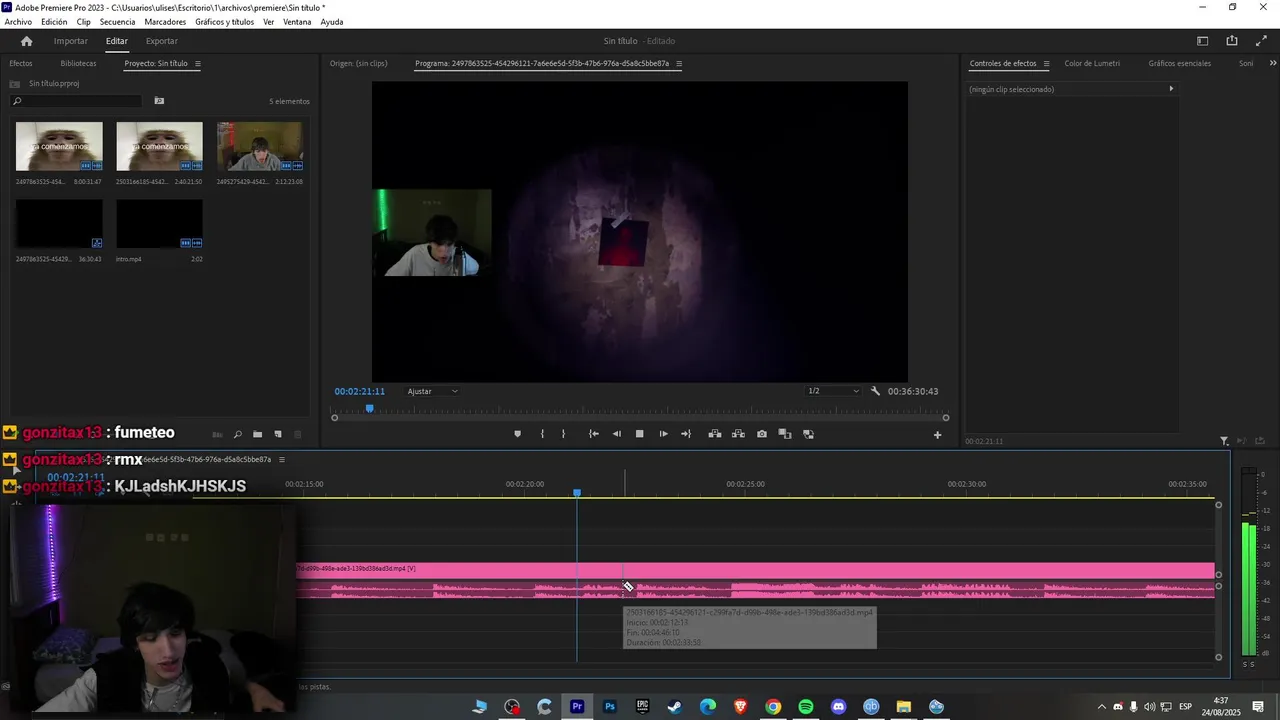The image size is (1280, 720).
Task: Click the Lift button
Action: point(715,434)
